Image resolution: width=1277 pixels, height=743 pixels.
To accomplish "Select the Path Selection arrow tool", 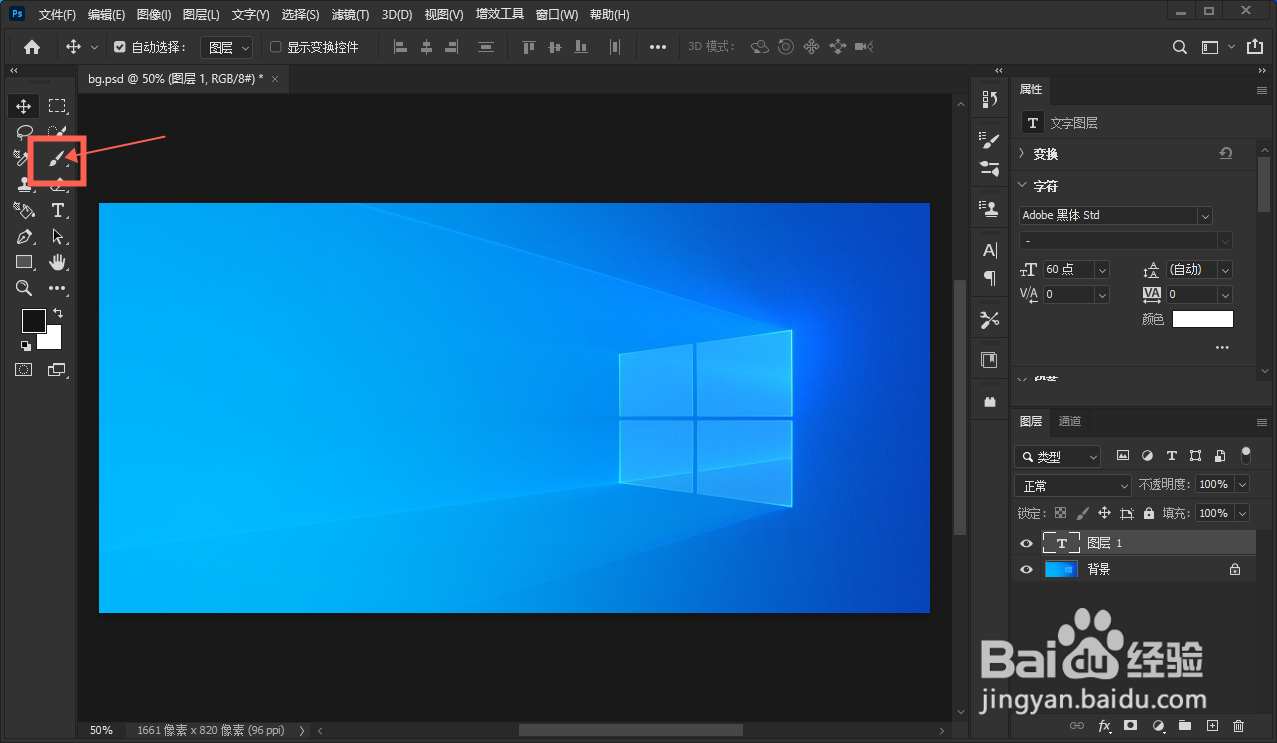I will [58, 236].
